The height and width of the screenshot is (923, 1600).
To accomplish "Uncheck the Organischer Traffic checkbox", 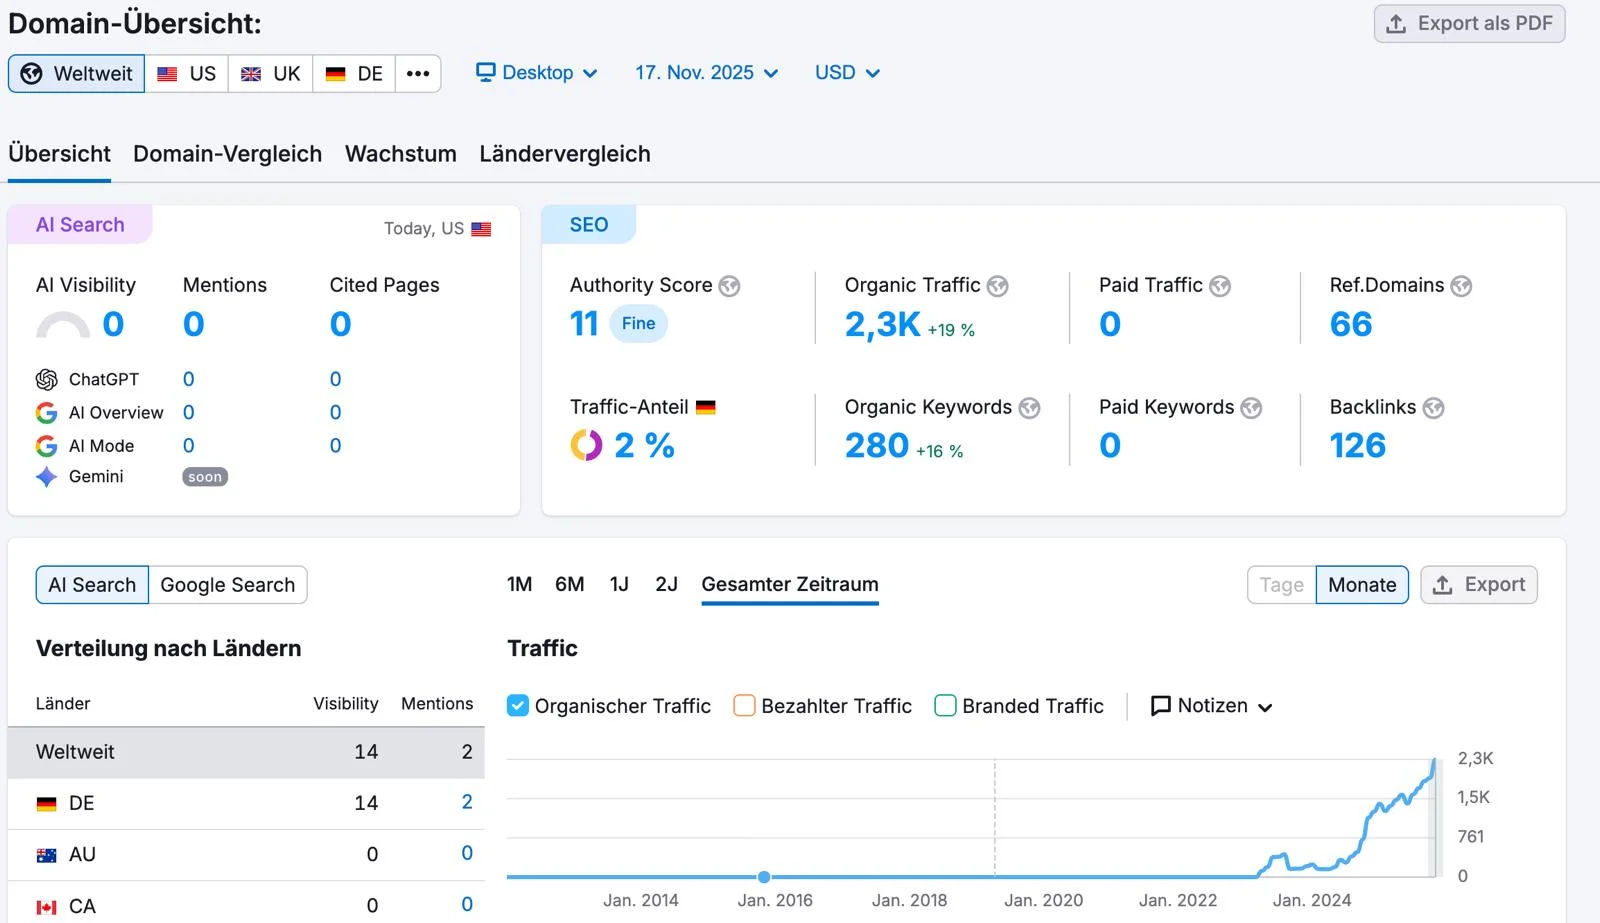I will click(518, 706).
